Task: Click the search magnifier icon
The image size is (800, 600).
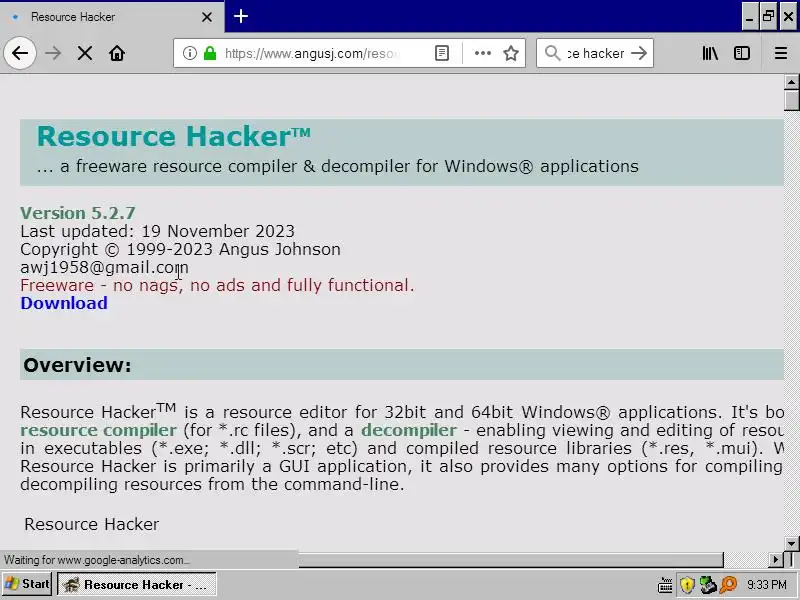Action: [x=552, y=53]
